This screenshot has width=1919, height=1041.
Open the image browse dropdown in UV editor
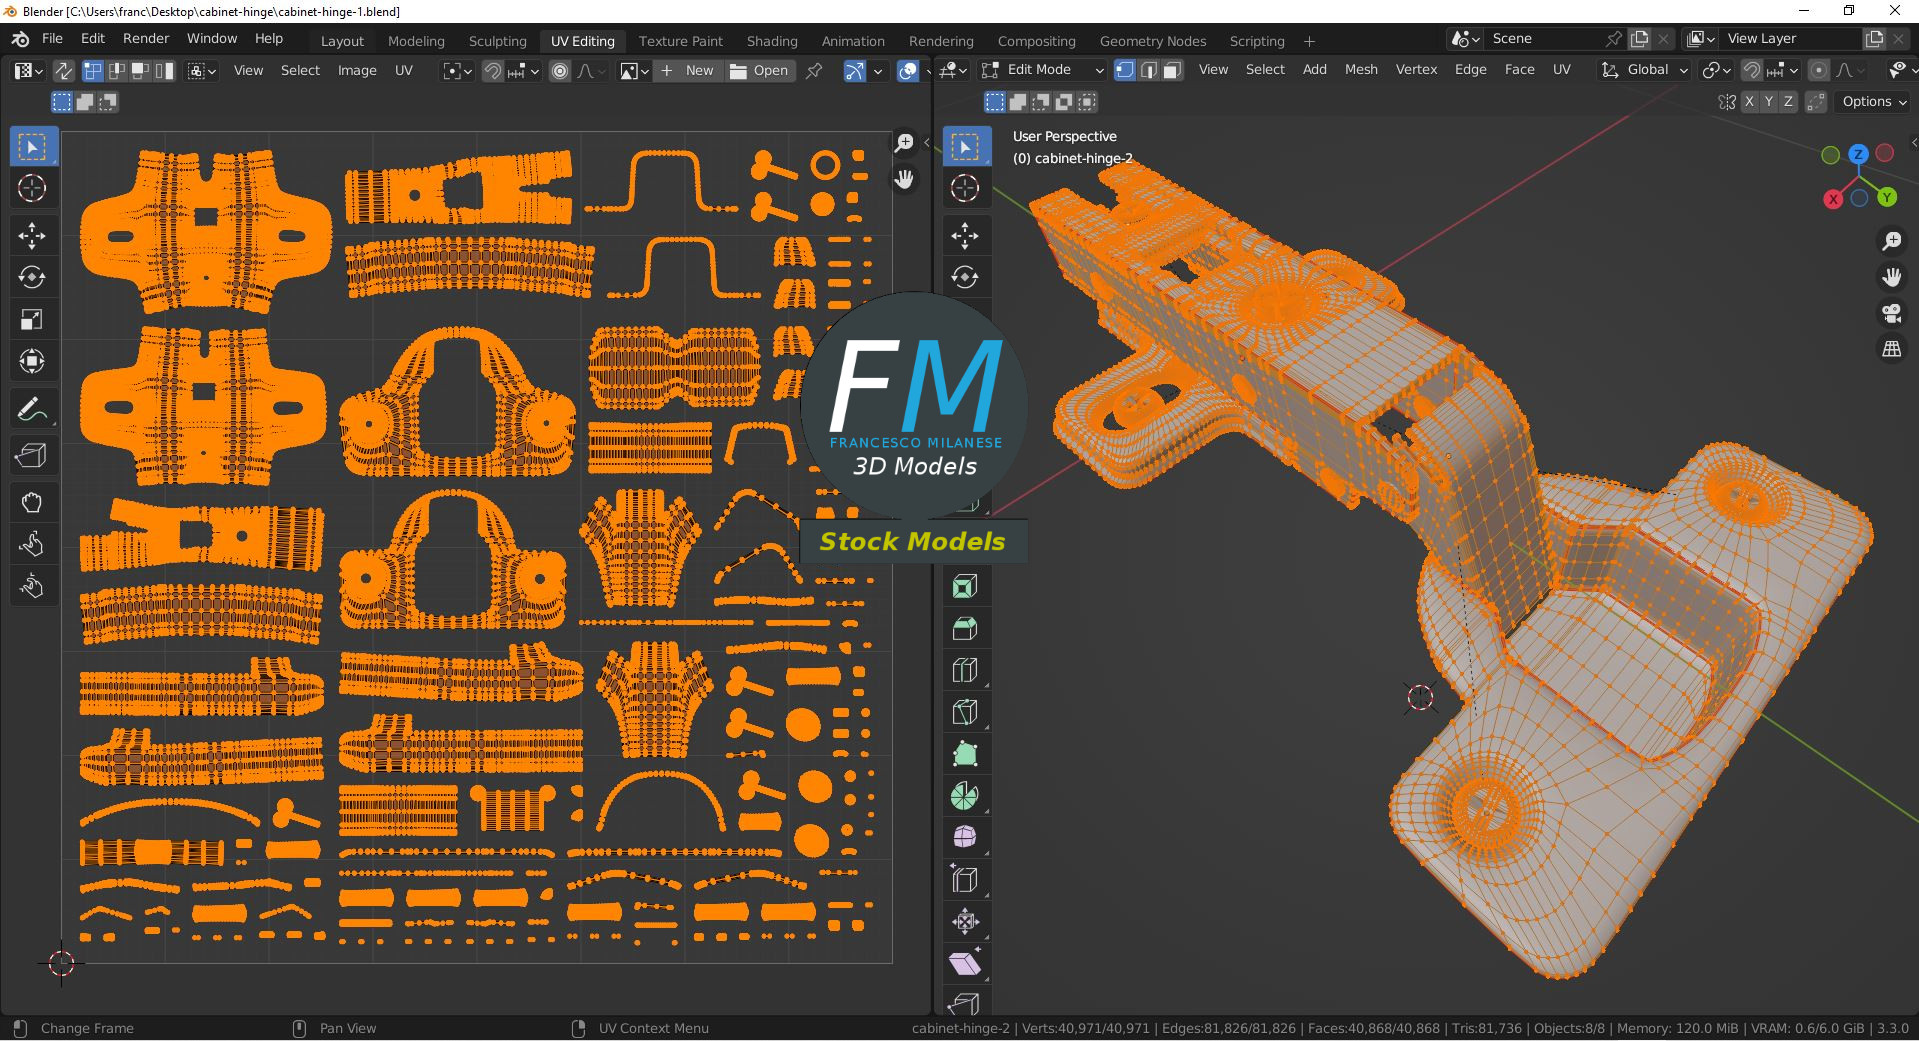tap(634, 71)
